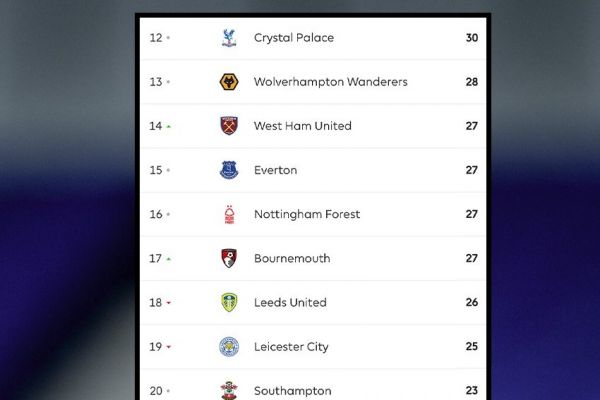Click the red down arrow beside position 18
This screenshot has height=400, width=600.
click(x=168, y=303)
